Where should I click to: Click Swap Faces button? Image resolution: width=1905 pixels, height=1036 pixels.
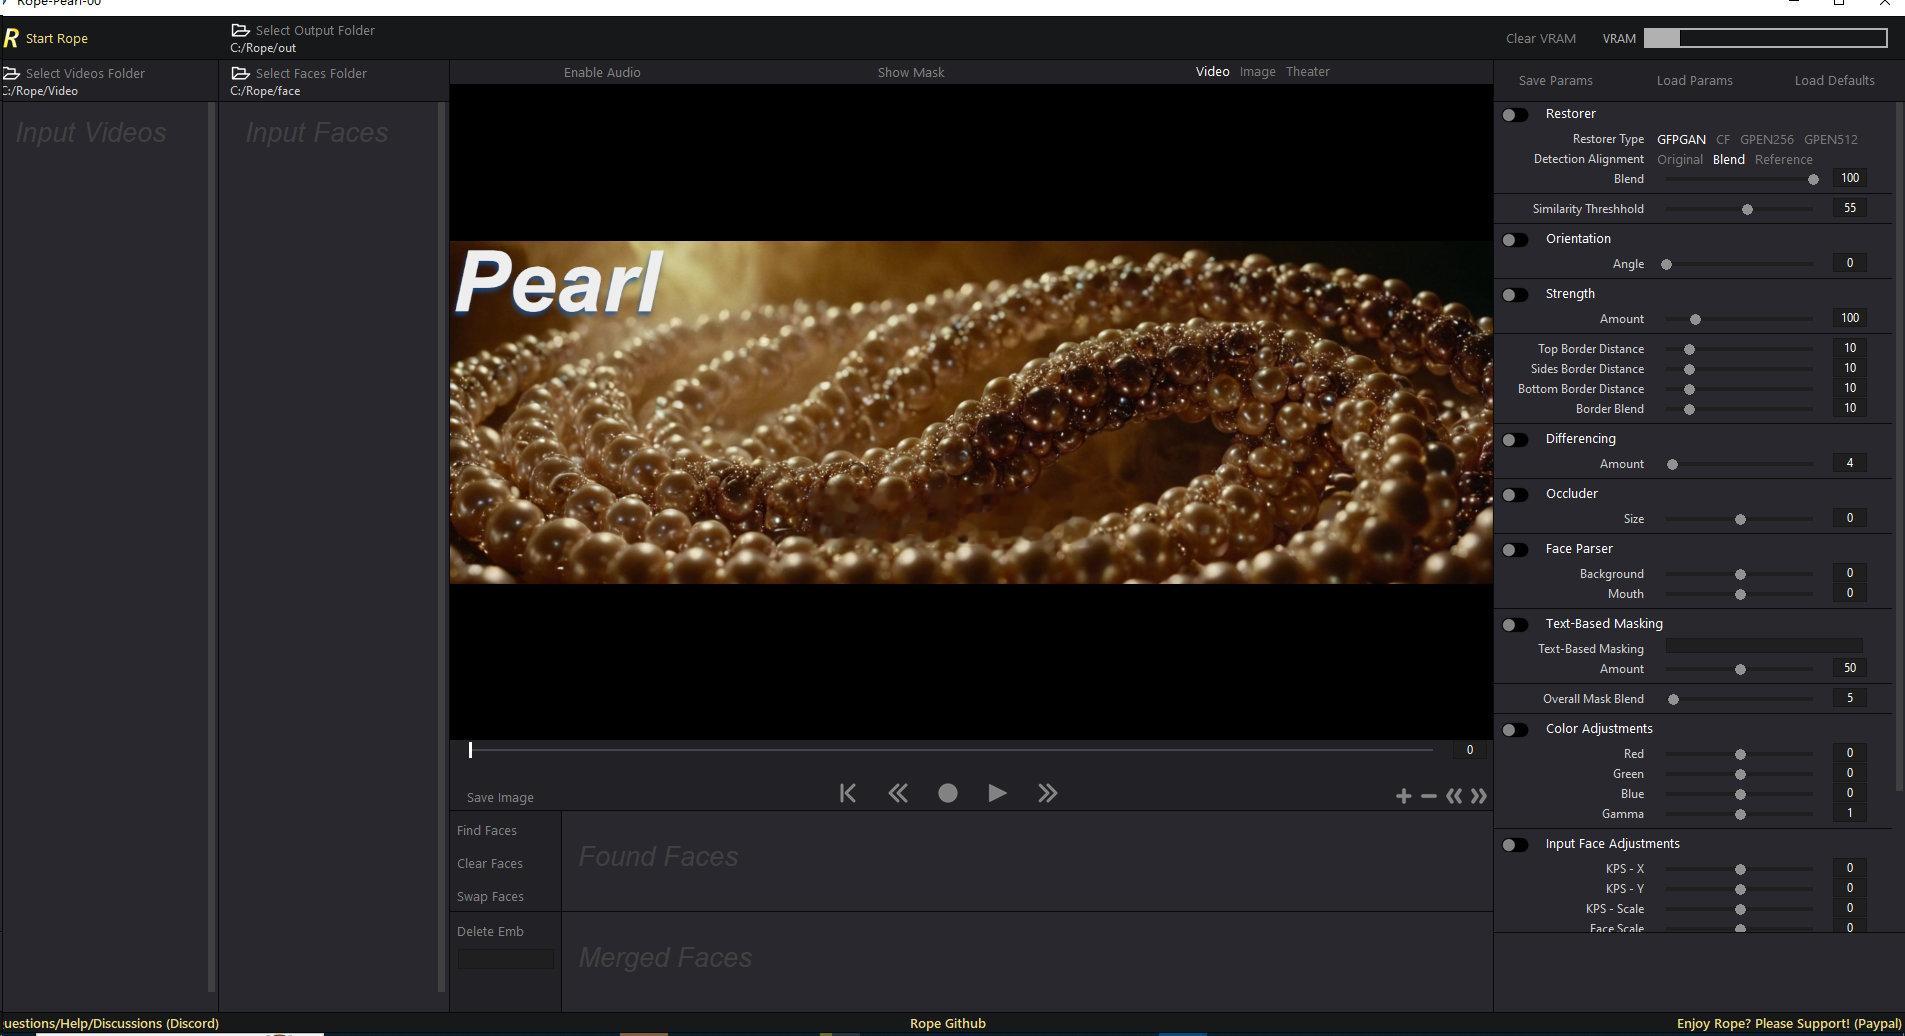(490, 896)
